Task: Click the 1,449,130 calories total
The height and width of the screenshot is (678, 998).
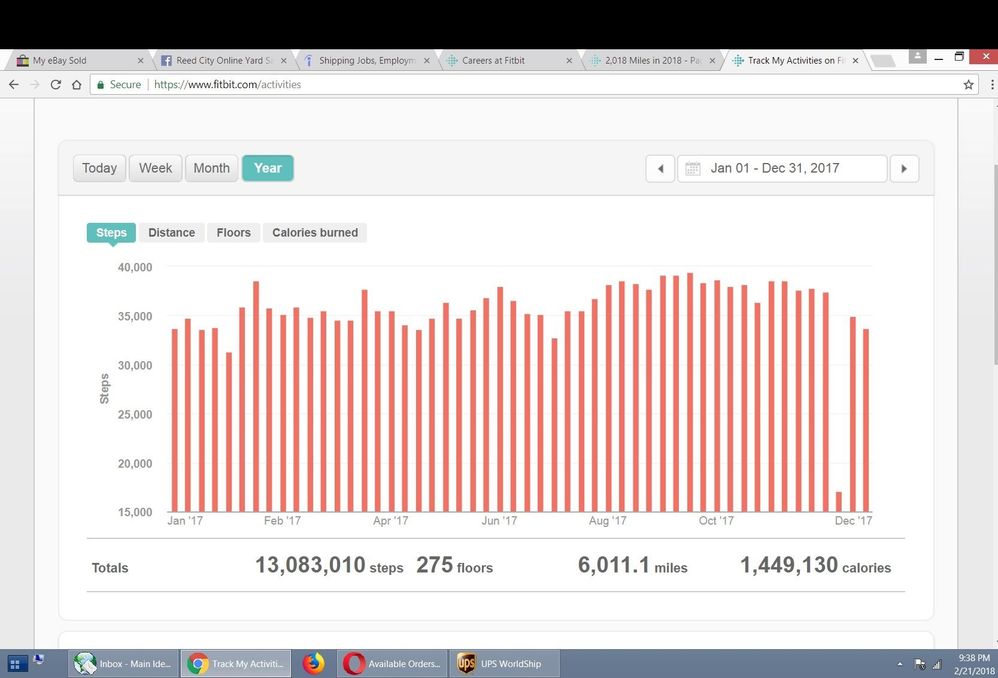Action: [x=815, y=565]
